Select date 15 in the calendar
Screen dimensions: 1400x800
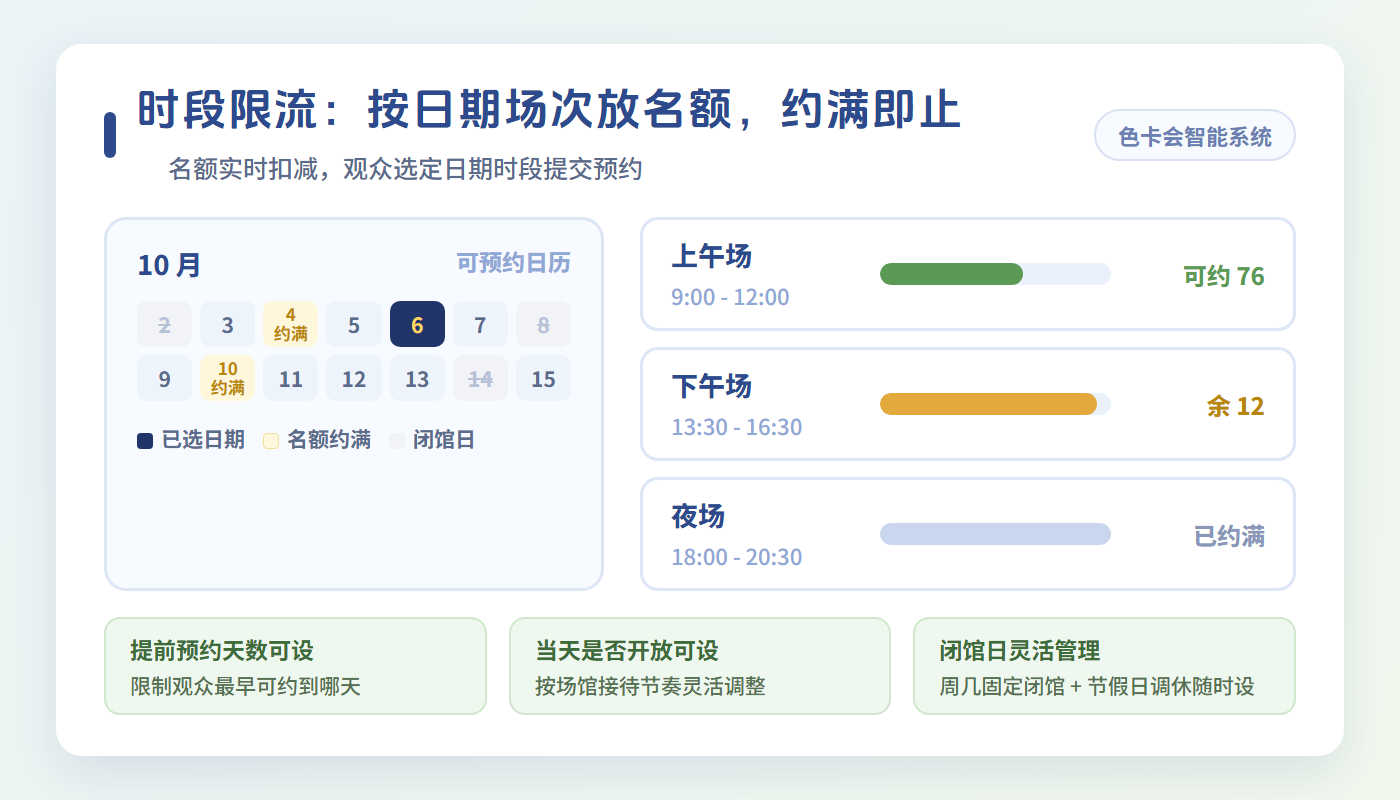[543, 378]
